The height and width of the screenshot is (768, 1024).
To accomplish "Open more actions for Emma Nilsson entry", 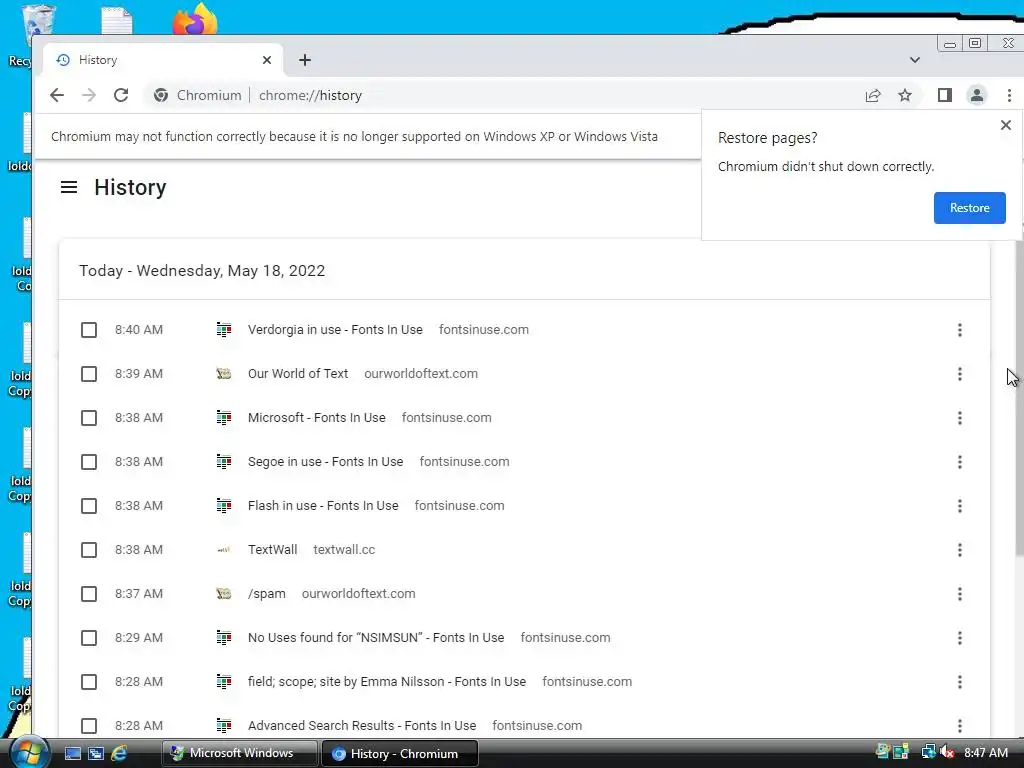I will point(959,682).
